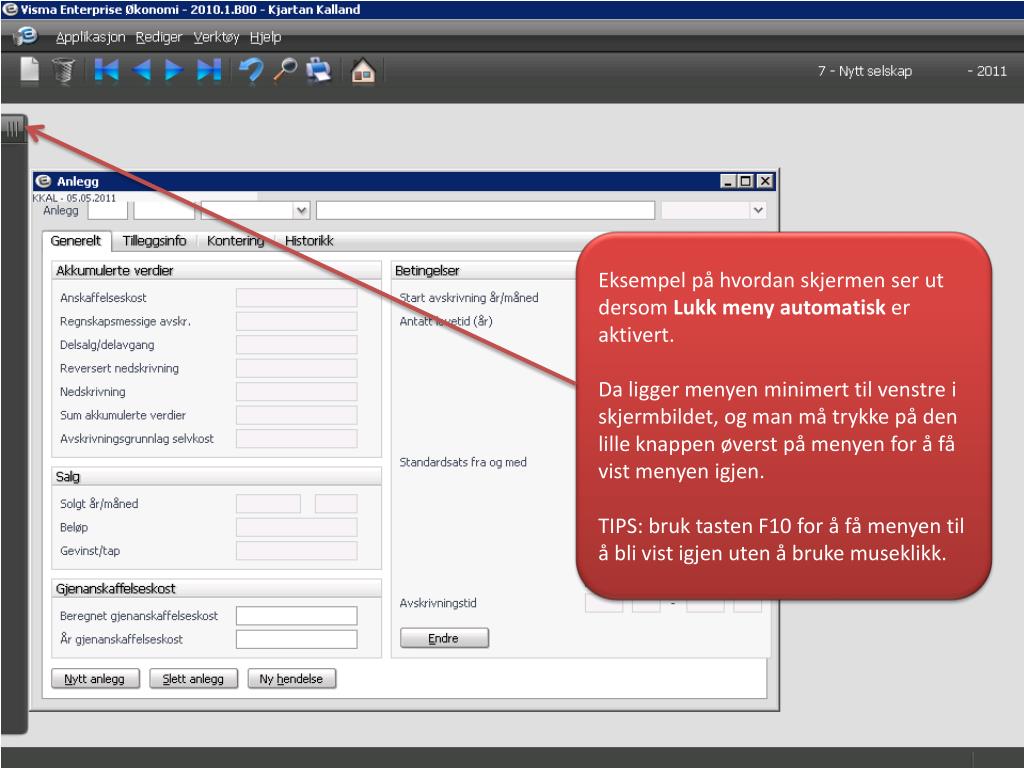Screen dimensions: 1024x768
Task: Show menu with small button at sidebar top
Action: (13, 127)
